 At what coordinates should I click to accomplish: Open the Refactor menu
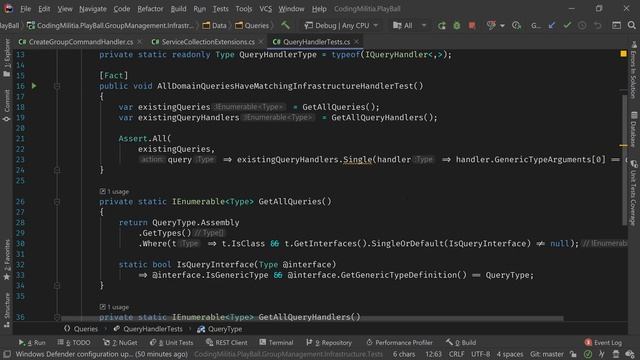(x=150, y=9)
